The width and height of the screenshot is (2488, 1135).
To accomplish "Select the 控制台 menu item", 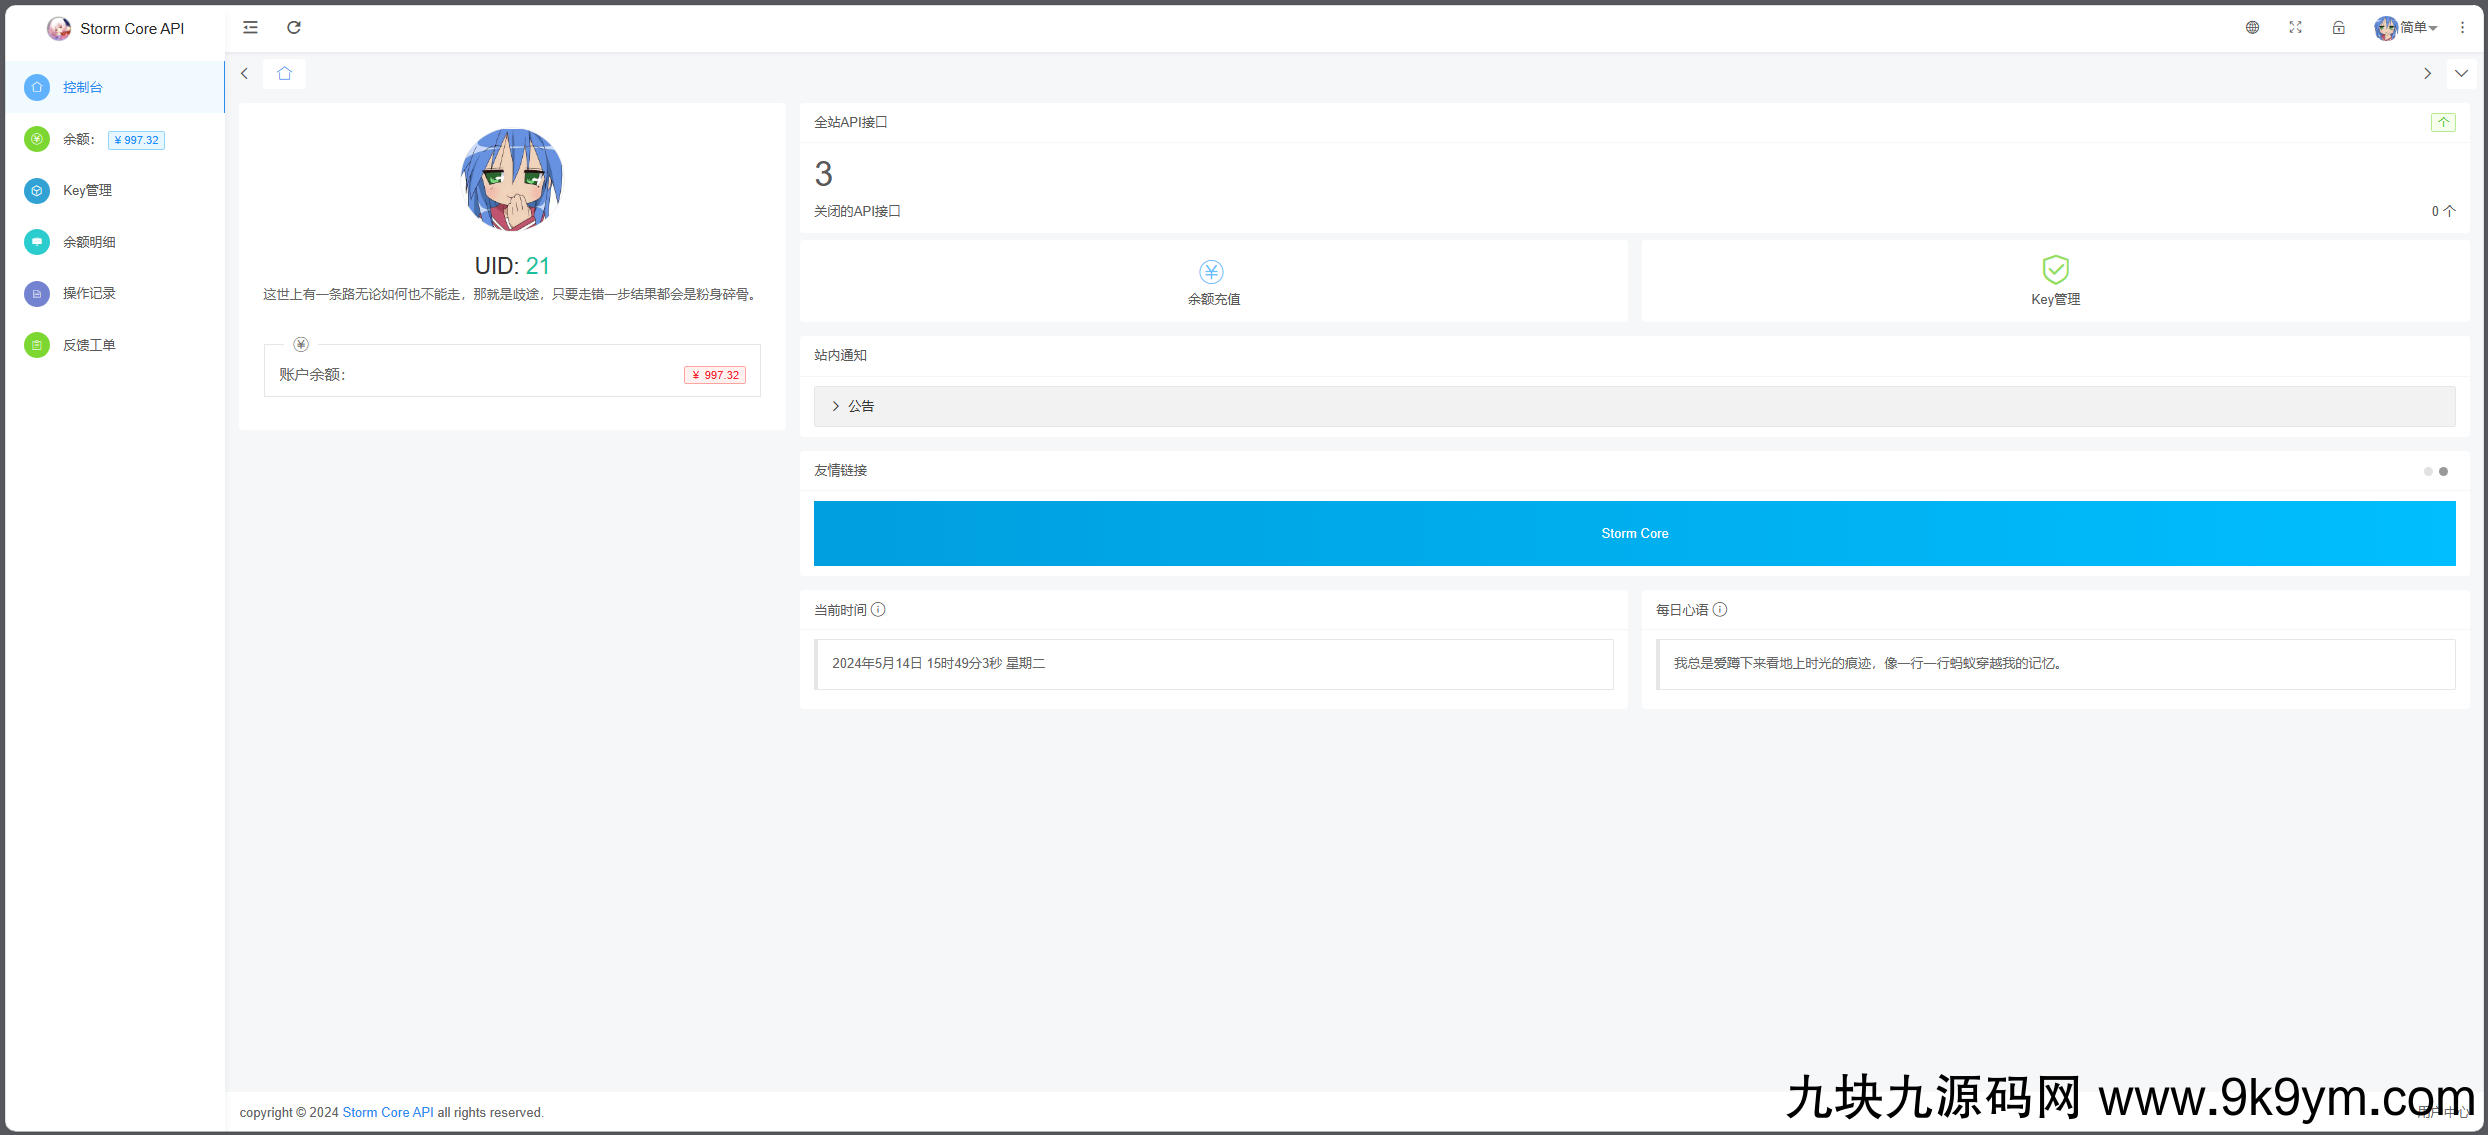I will (x=82, y=87).
